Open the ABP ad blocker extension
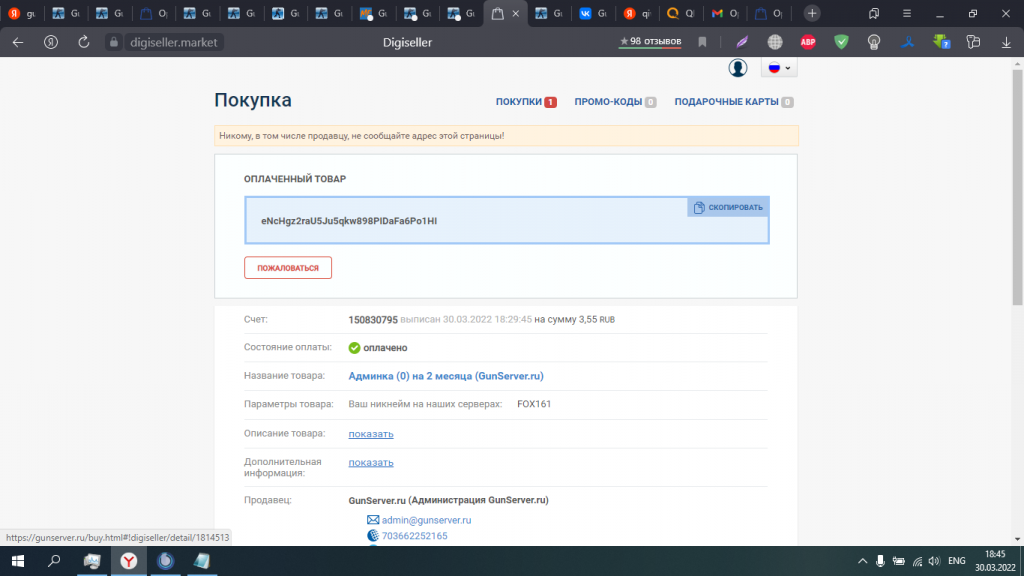This screenshot has width=1024, height=576. point(808,42)
